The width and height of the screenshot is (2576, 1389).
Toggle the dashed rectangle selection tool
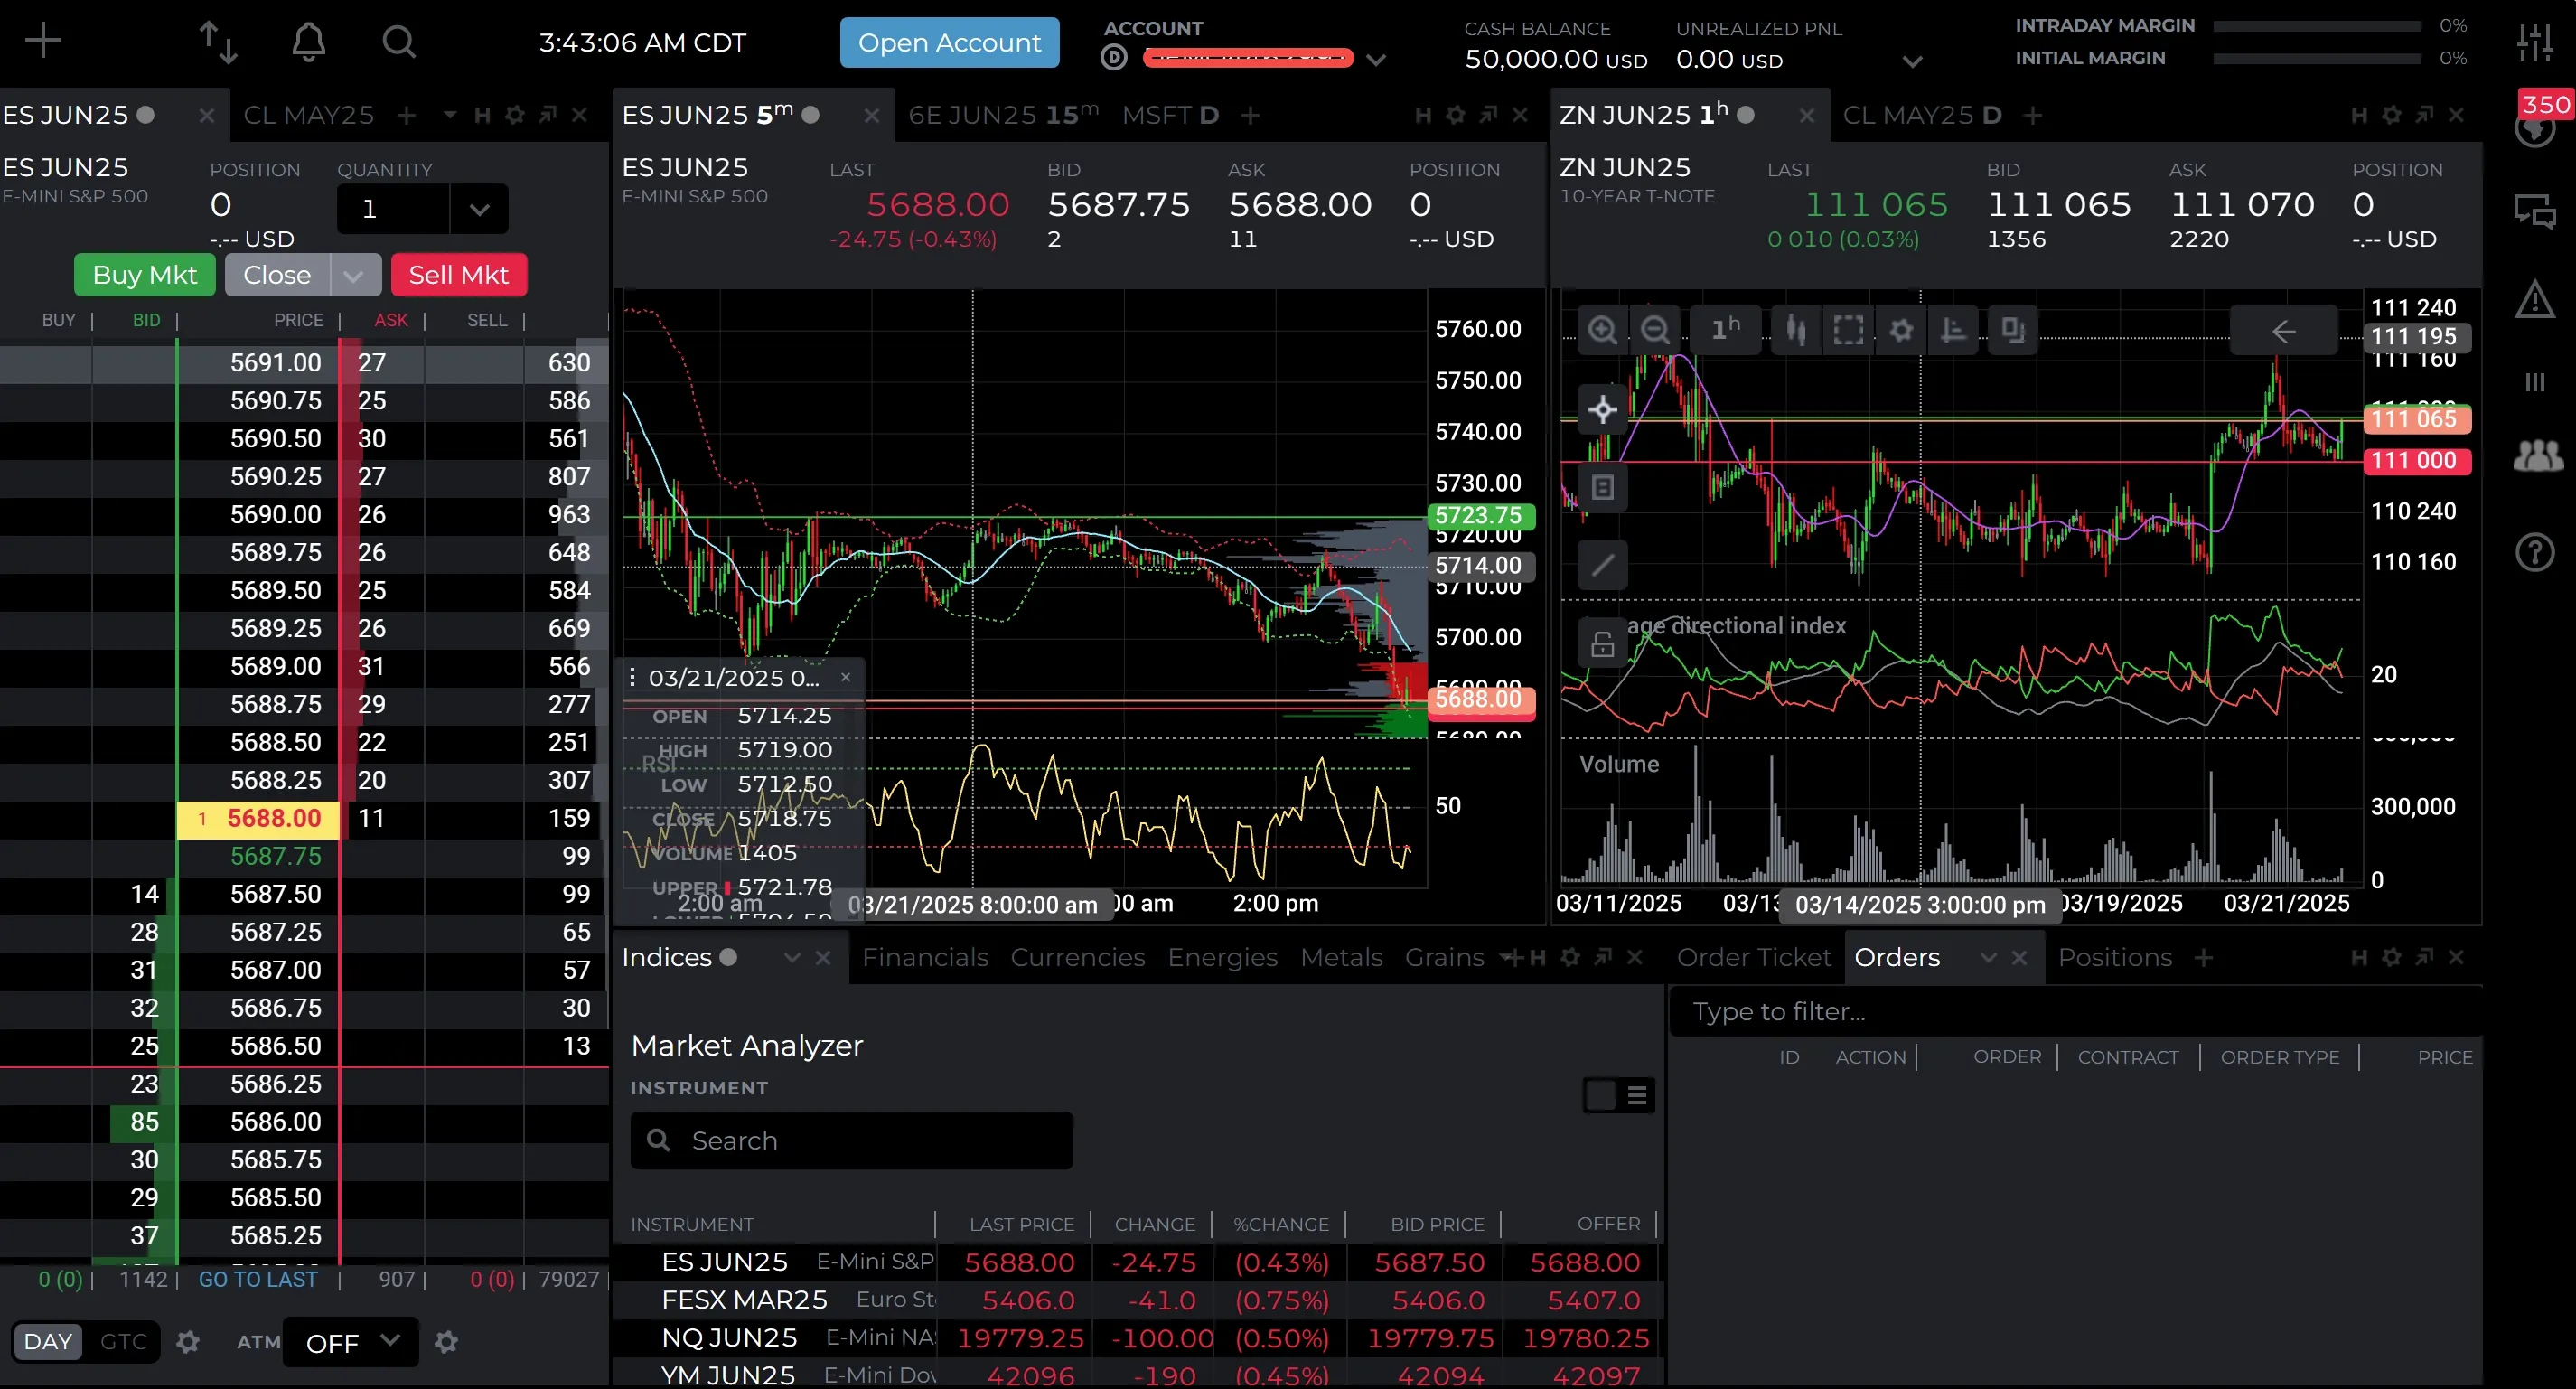pyautogui.click(x=1848, y=330)
